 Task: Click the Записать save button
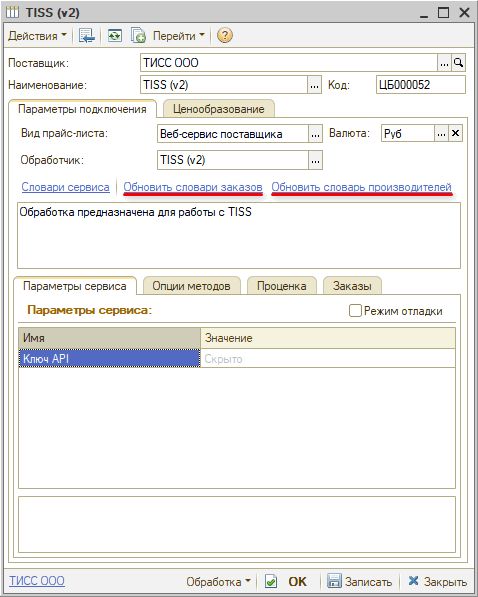click(x=360, y=582)
